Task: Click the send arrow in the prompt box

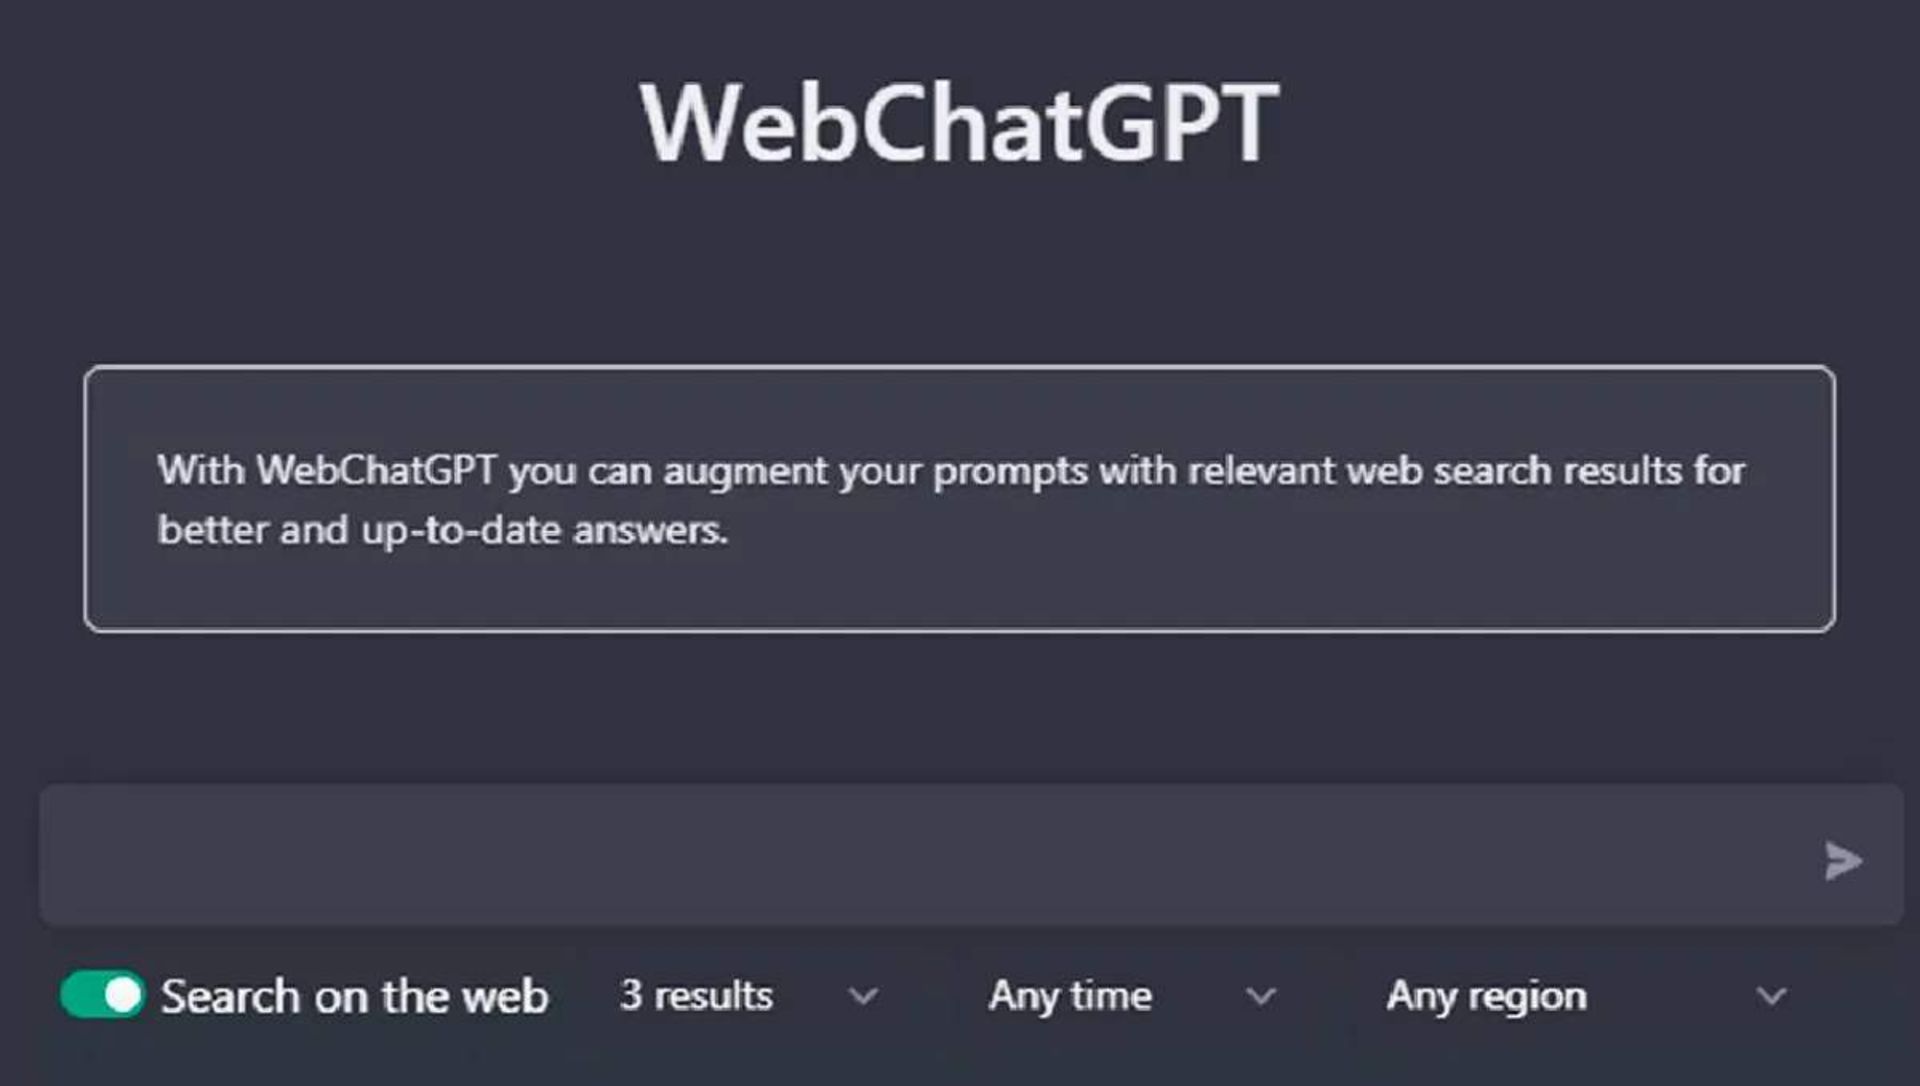Action: [1843, 860]
